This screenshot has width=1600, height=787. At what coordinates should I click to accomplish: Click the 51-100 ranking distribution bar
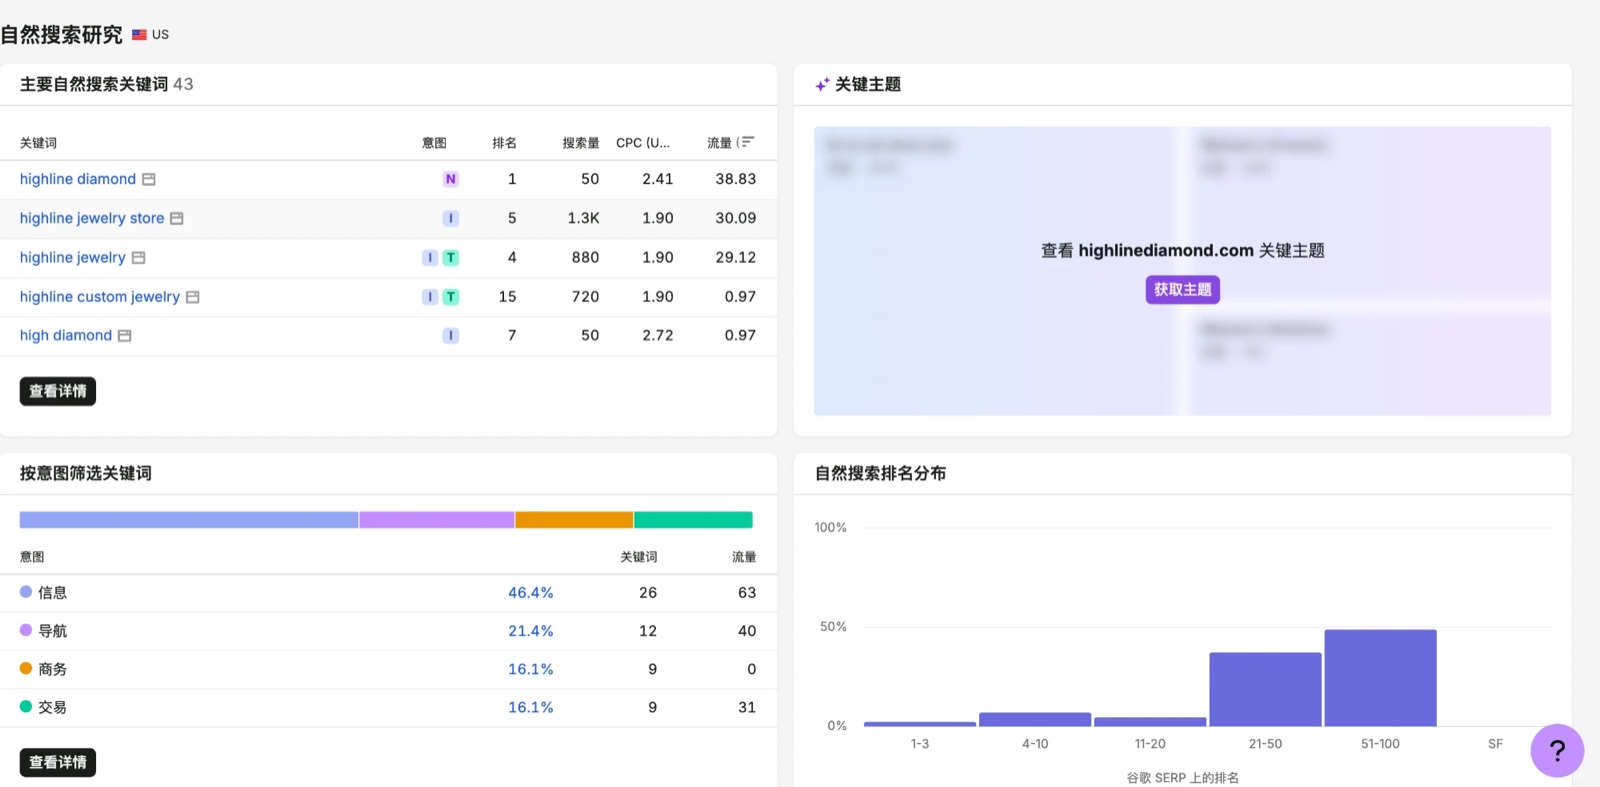1380,678
